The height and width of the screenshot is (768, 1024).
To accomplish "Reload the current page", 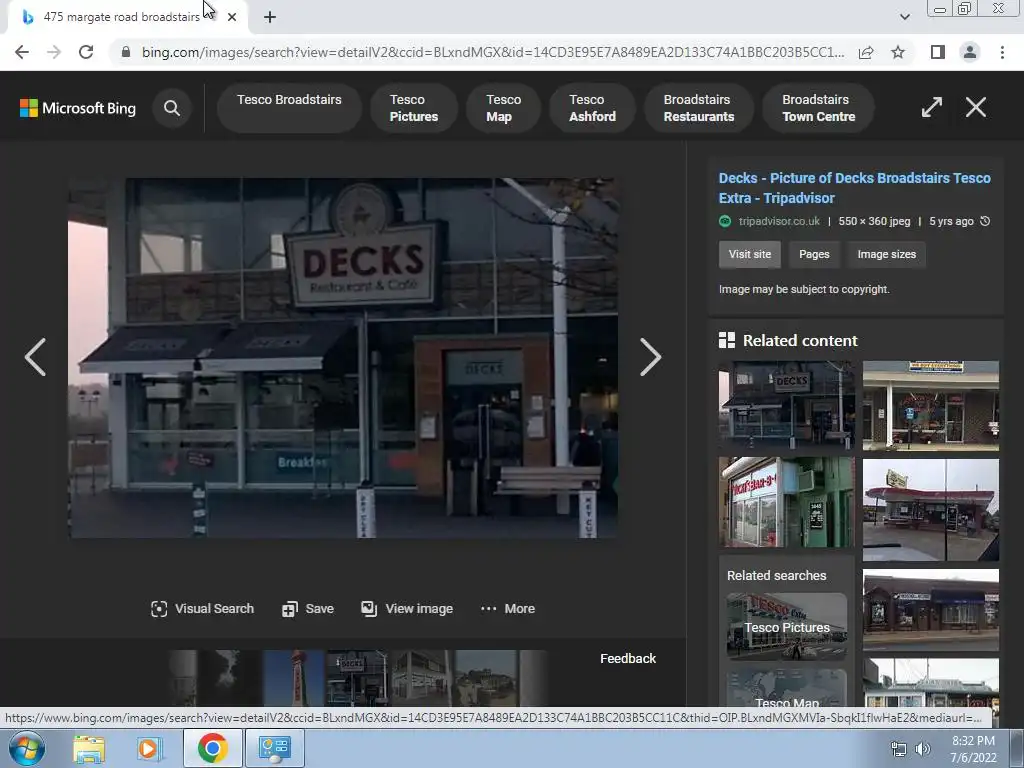I will (86, 52).
